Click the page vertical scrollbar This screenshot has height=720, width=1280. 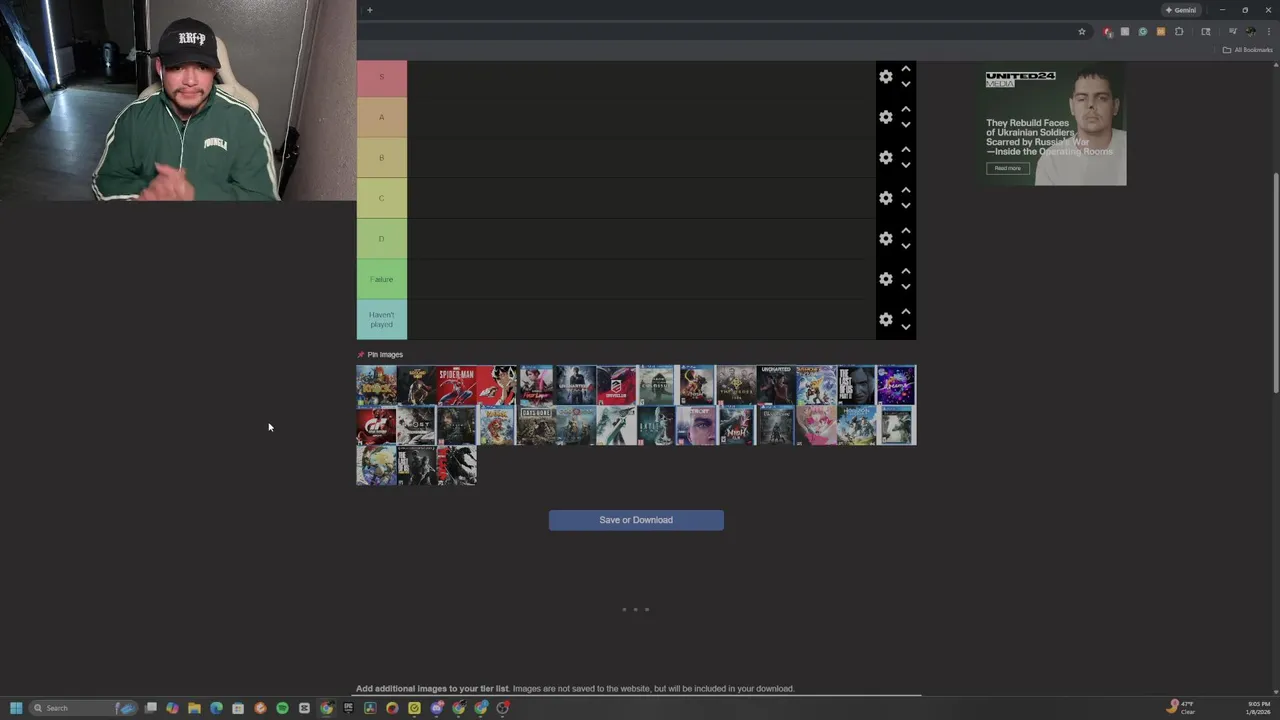coord(1275,283)
